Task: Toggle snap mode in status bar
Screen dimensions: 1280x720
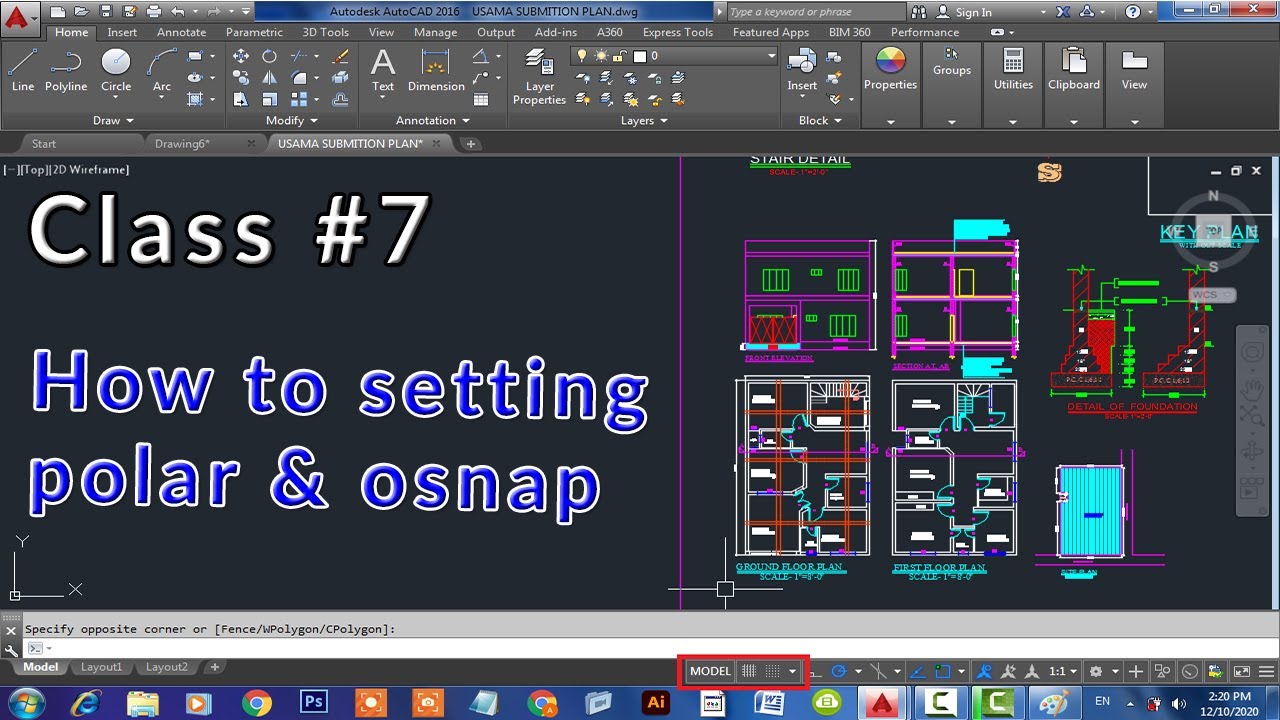Action: [773, 672]
